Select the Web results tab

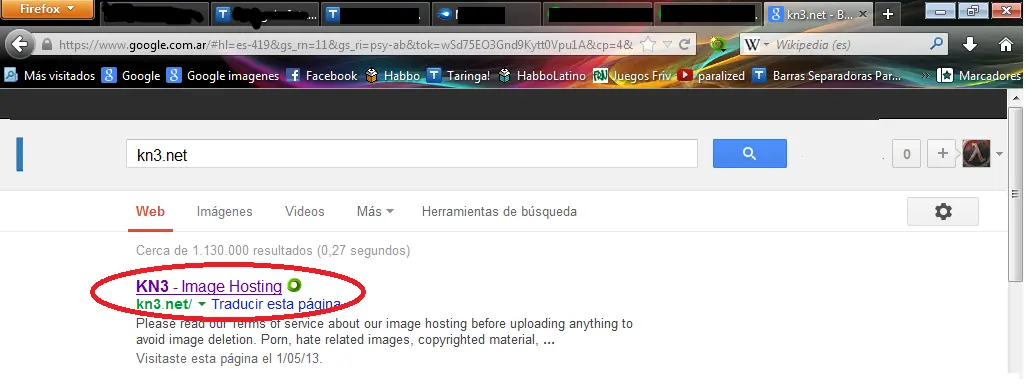coord(150,211)
